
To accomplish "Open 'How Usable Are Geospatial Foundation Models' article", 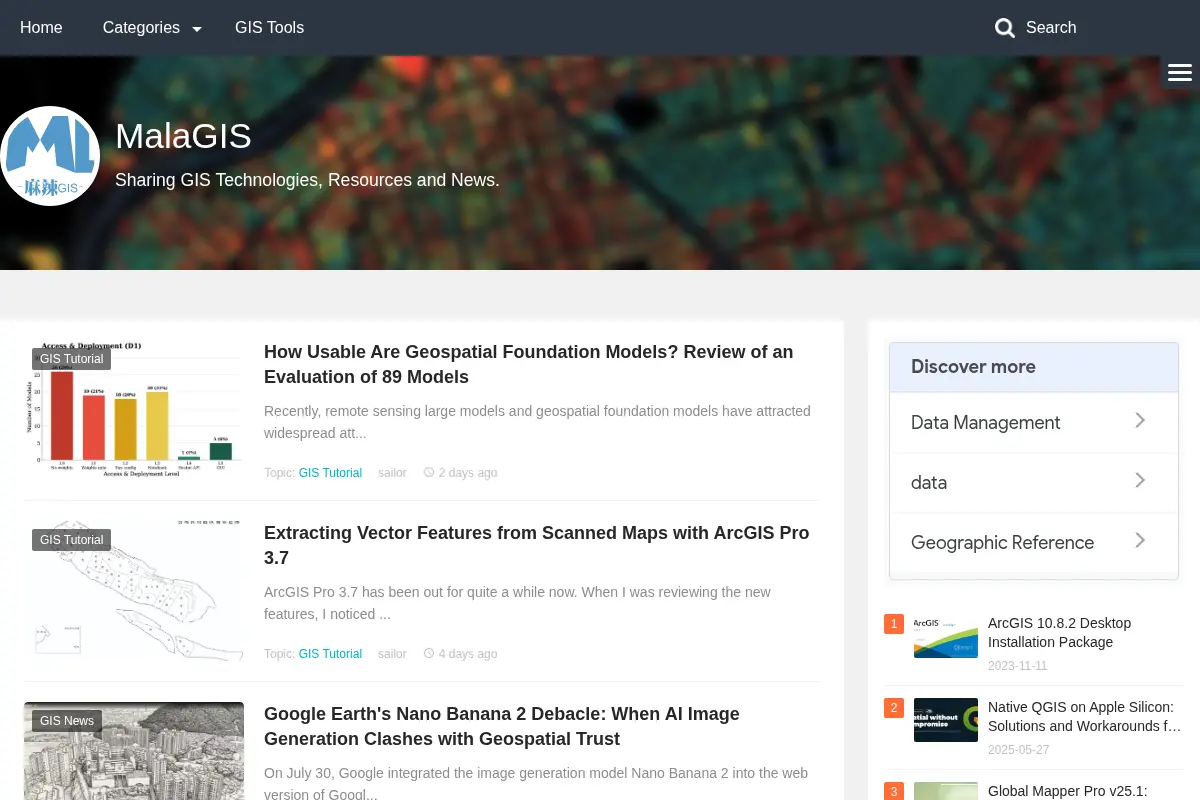I will (528, 364).
